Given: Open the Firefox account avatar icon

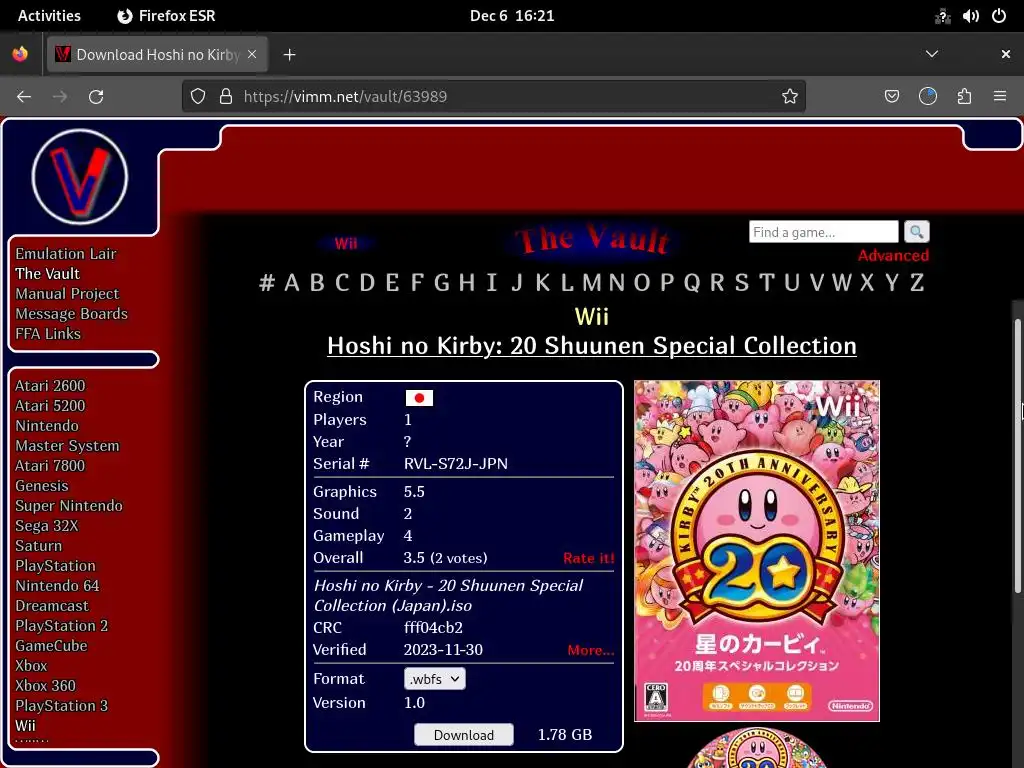Looking at the screenshot, I should [928, 97].
